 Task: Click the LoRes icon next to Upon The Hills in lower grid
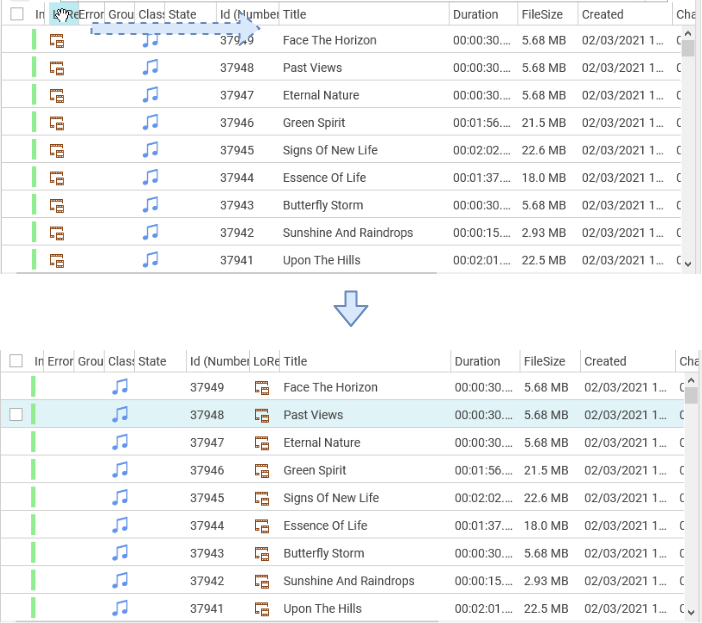click(x=263, y=608)
